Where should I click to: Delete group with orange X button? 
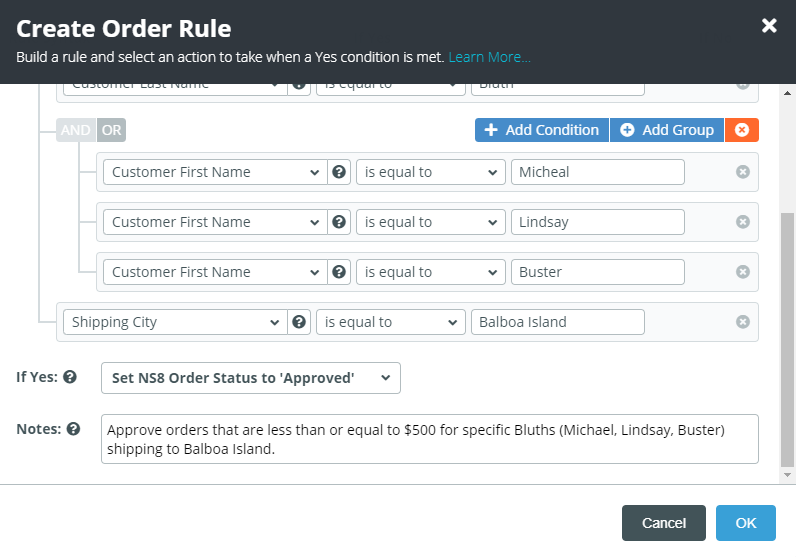point(742,130)
